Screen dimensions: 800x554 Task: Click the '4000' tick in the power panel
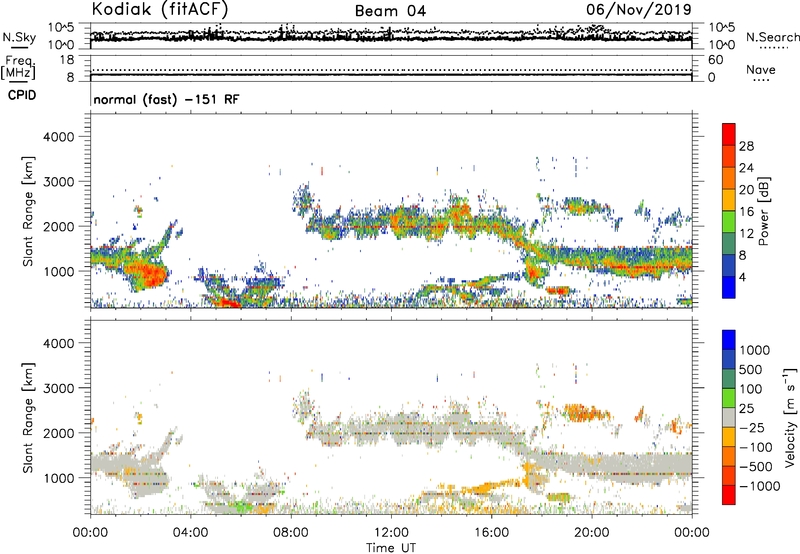pyautogui.click(x=58, y=137)
